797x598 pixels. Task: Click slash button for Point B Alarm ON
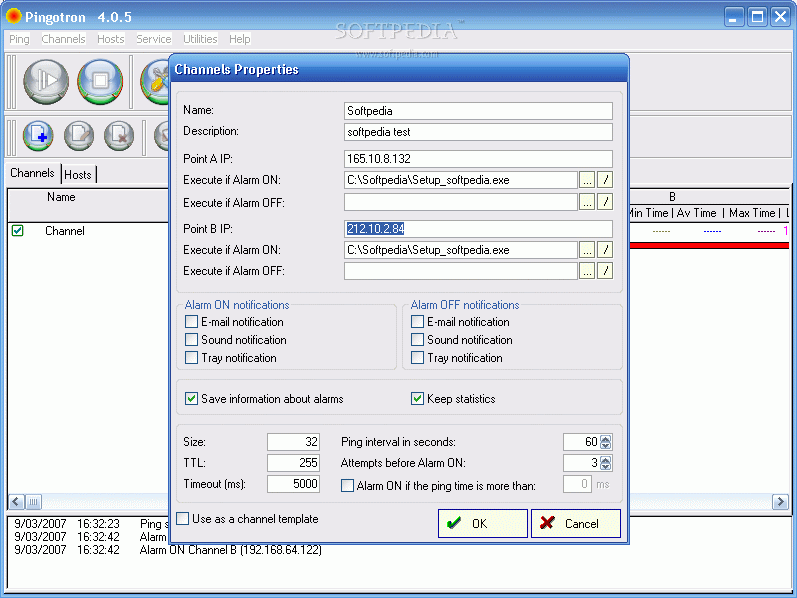(605, 250)
